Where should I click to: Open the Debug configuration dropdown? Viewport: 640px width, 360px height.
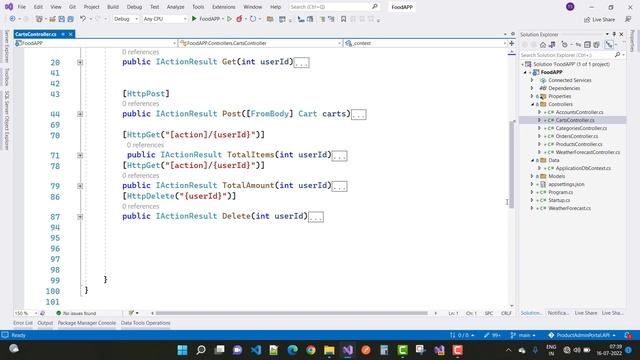coord(126,19)
